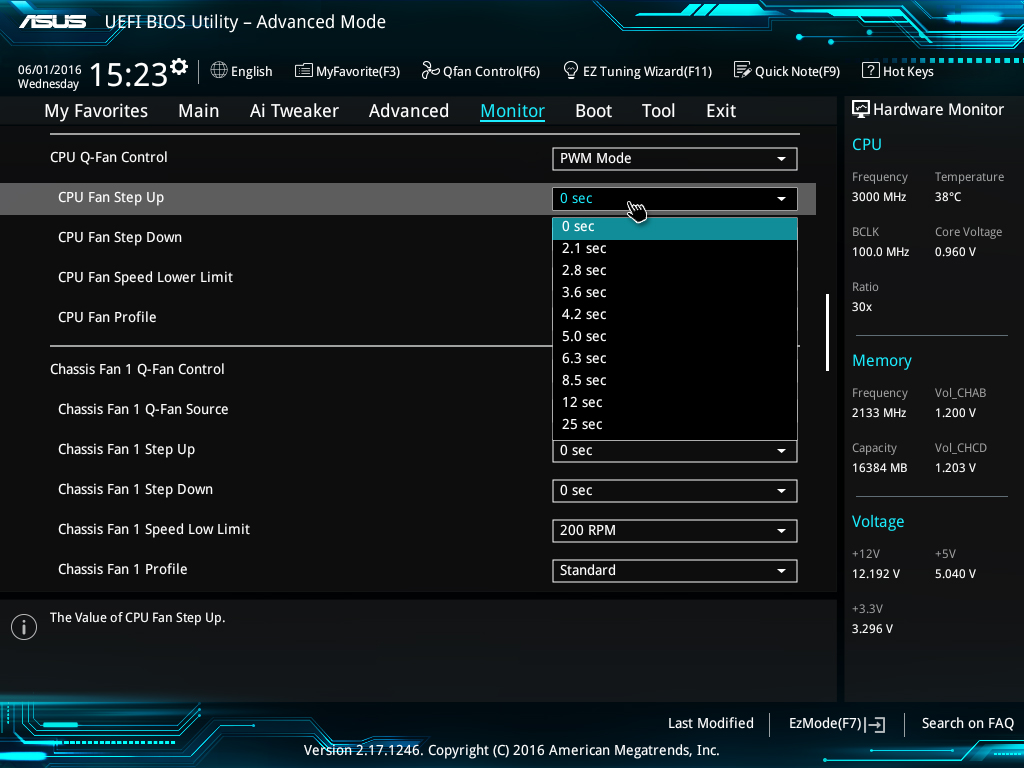
Task: Choose 8.5 sec option
Action: tap(675, 381)
